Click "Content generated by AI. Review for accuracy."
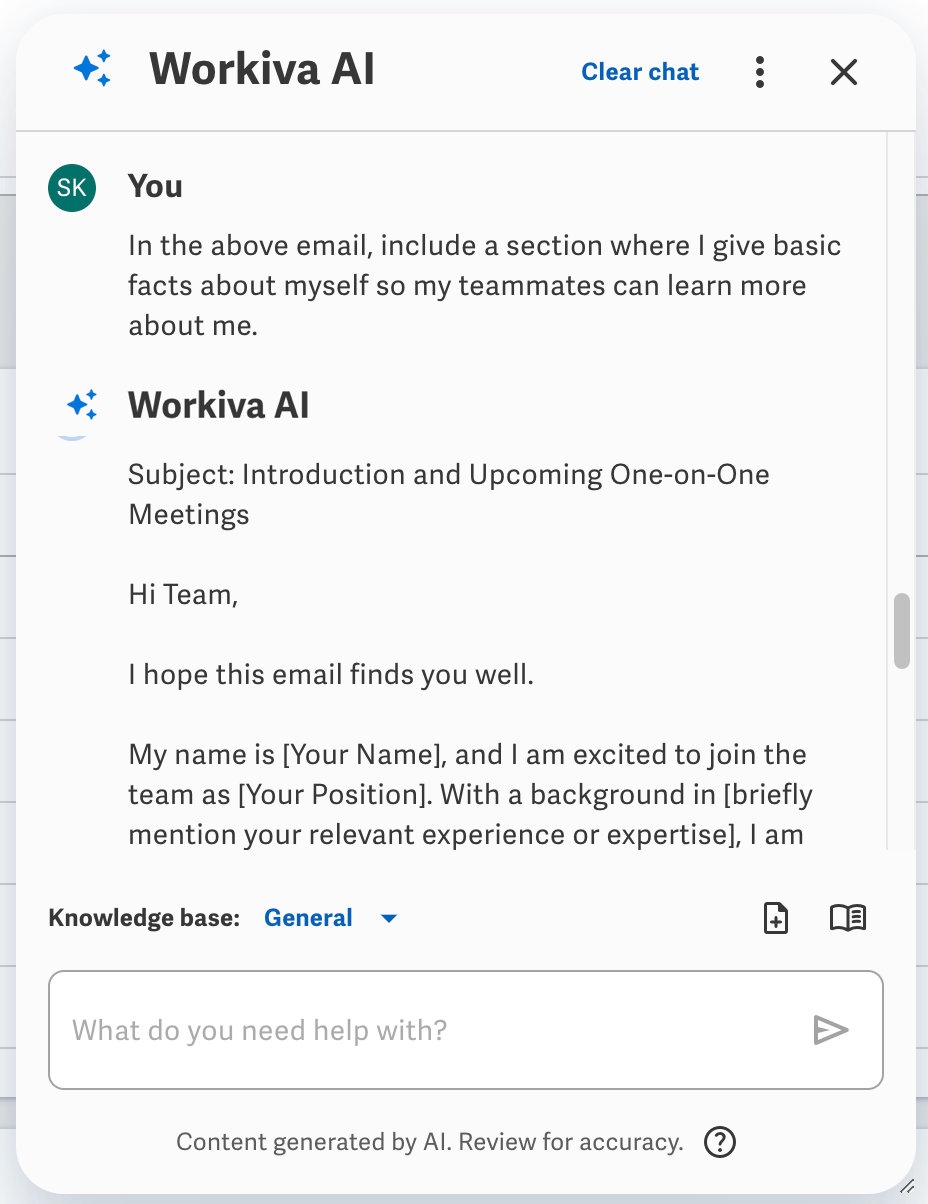The image size is (928, 1204). 430,1141
